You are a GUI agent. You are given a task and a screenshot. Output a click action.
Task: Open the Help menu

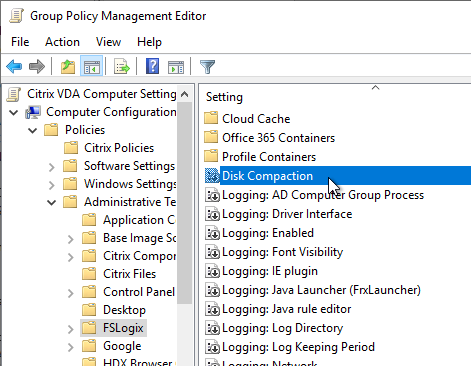(x=149, y=42)
